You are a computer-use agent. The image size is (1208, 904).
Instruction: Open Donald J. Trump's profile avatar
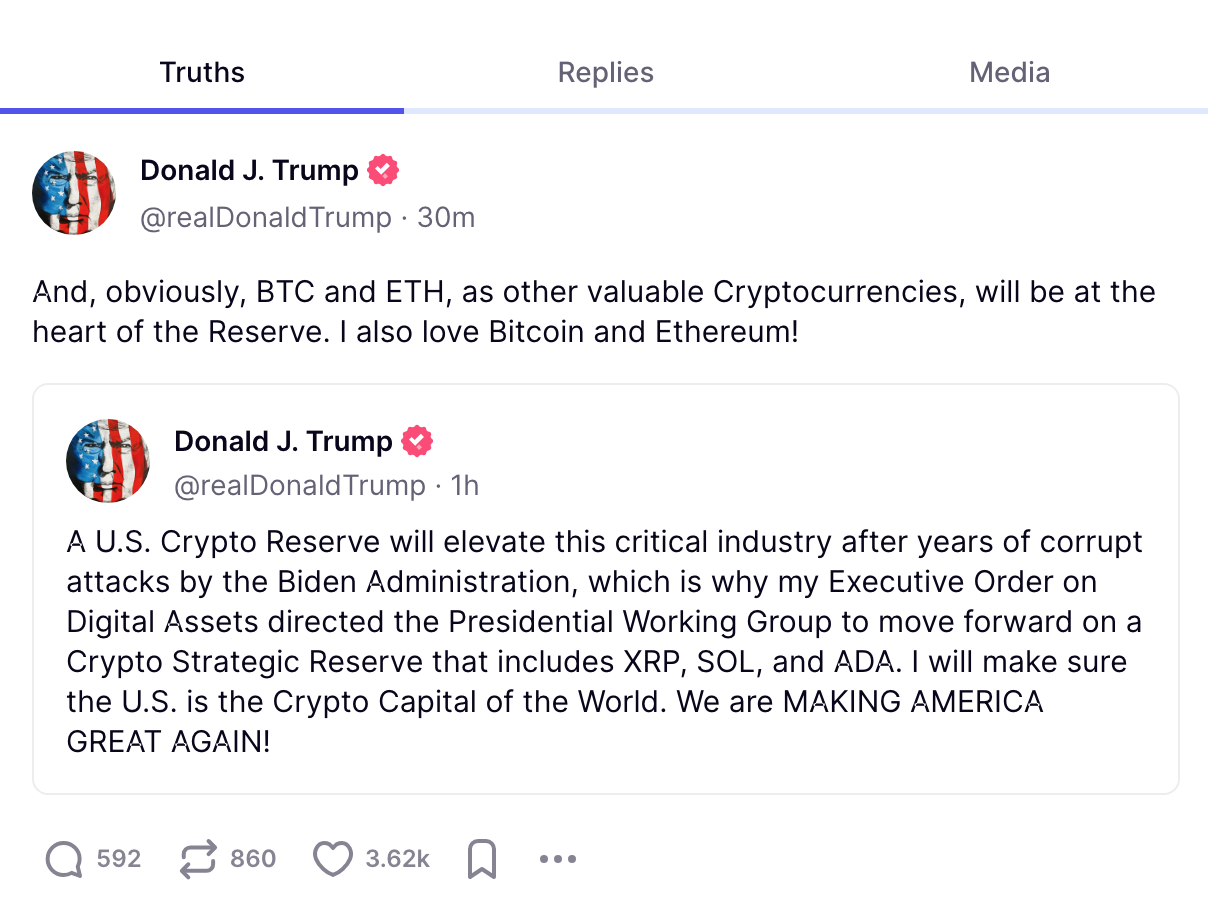73,192
